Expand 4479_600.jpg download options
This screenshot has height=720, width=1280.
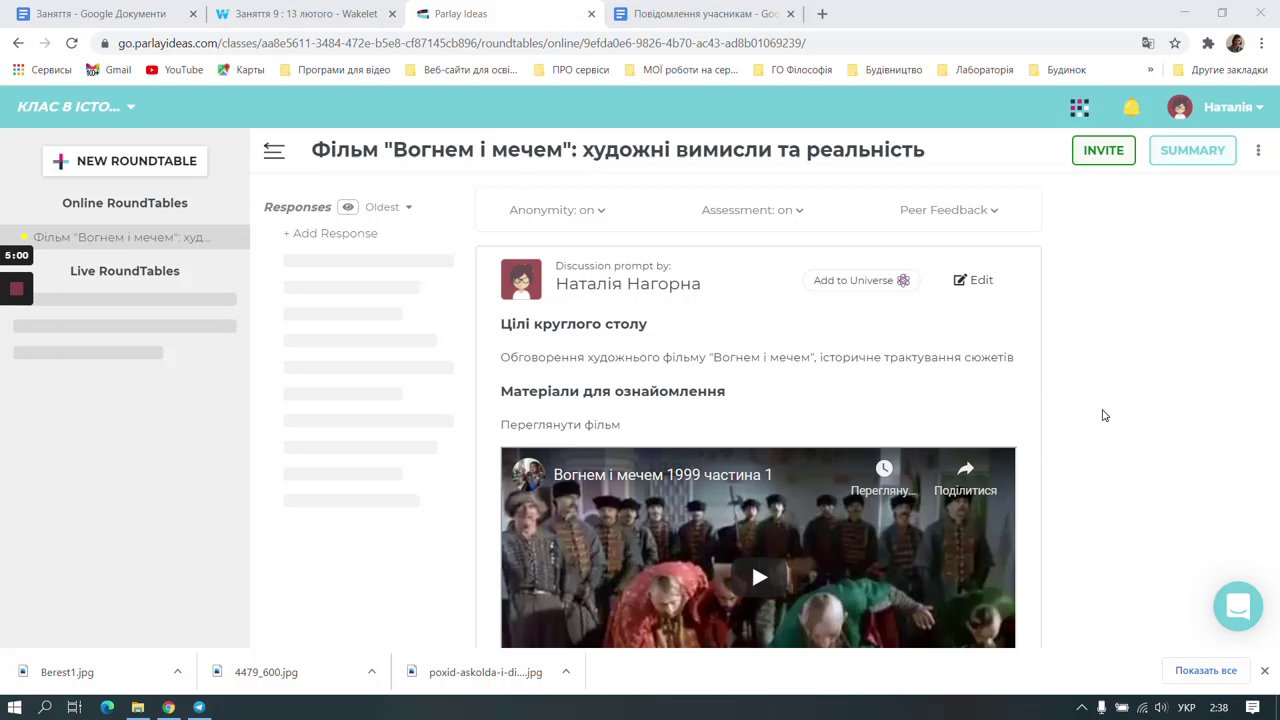[x=371, y=672]
